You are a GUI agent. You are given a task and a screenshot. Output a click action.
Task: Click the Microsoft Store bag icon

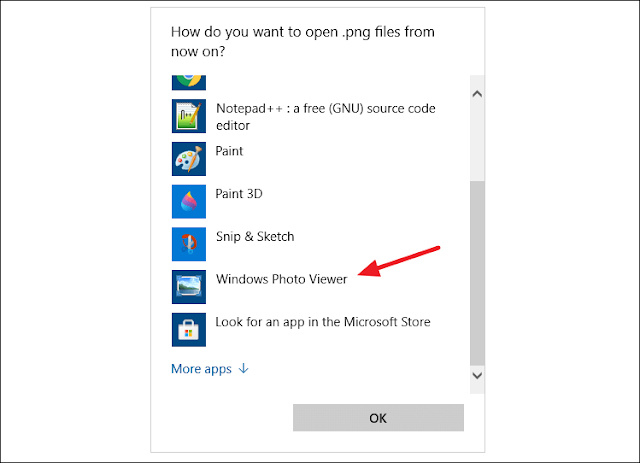point(189,330)
